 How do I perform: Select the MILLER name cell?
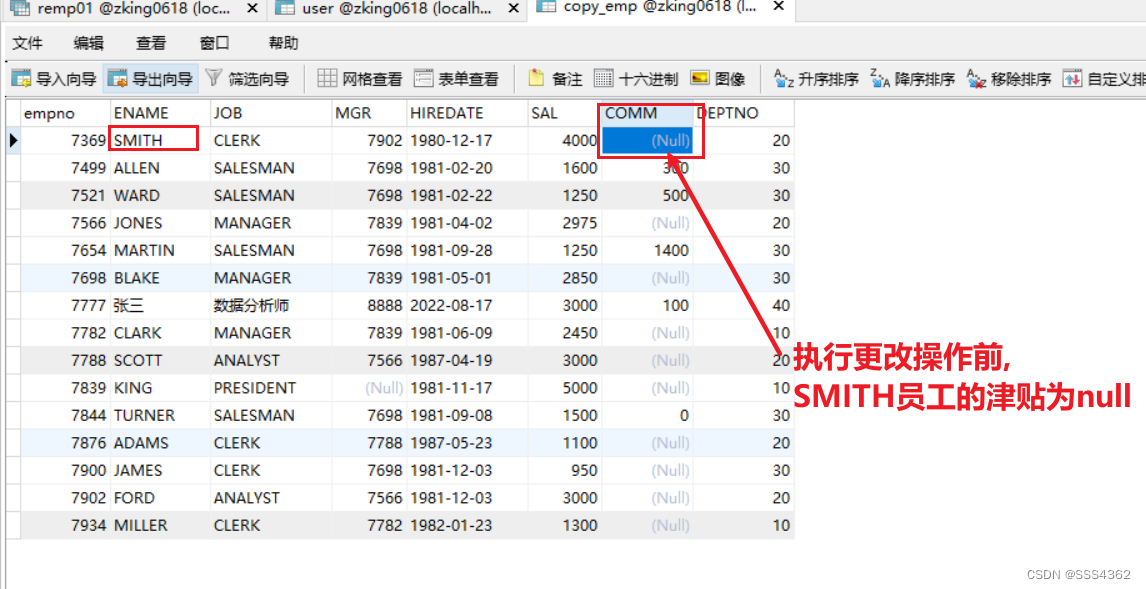pos(160,525)
